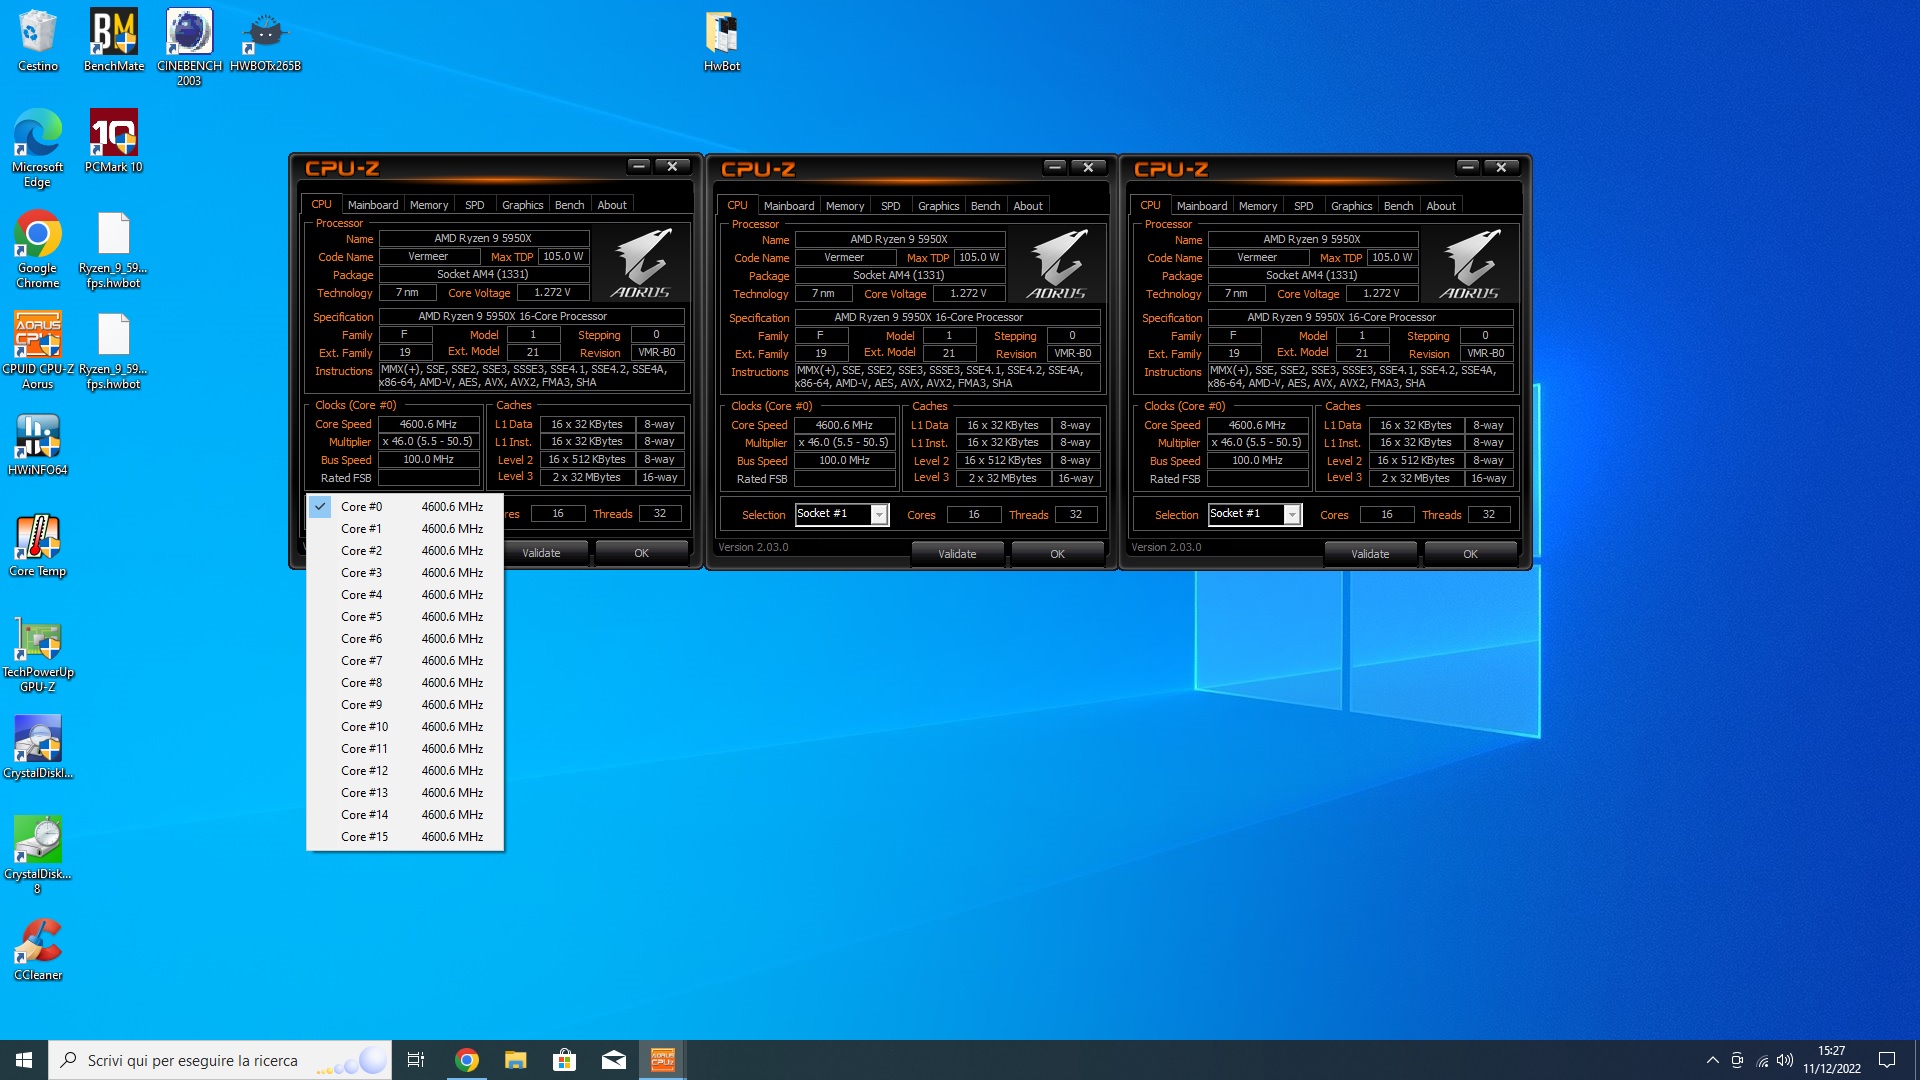Click OK in left CPU-Z window

tap(641, 553)
